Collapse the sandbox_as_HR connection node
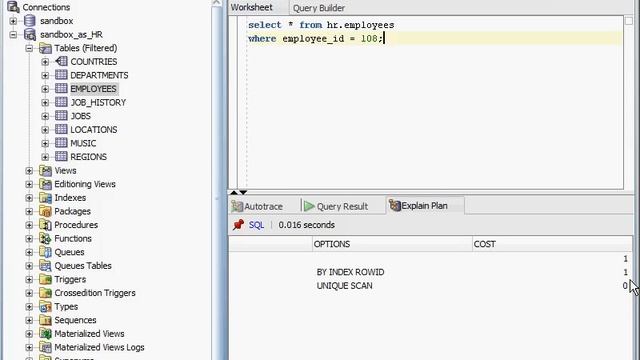 click(x=13, y=35)
